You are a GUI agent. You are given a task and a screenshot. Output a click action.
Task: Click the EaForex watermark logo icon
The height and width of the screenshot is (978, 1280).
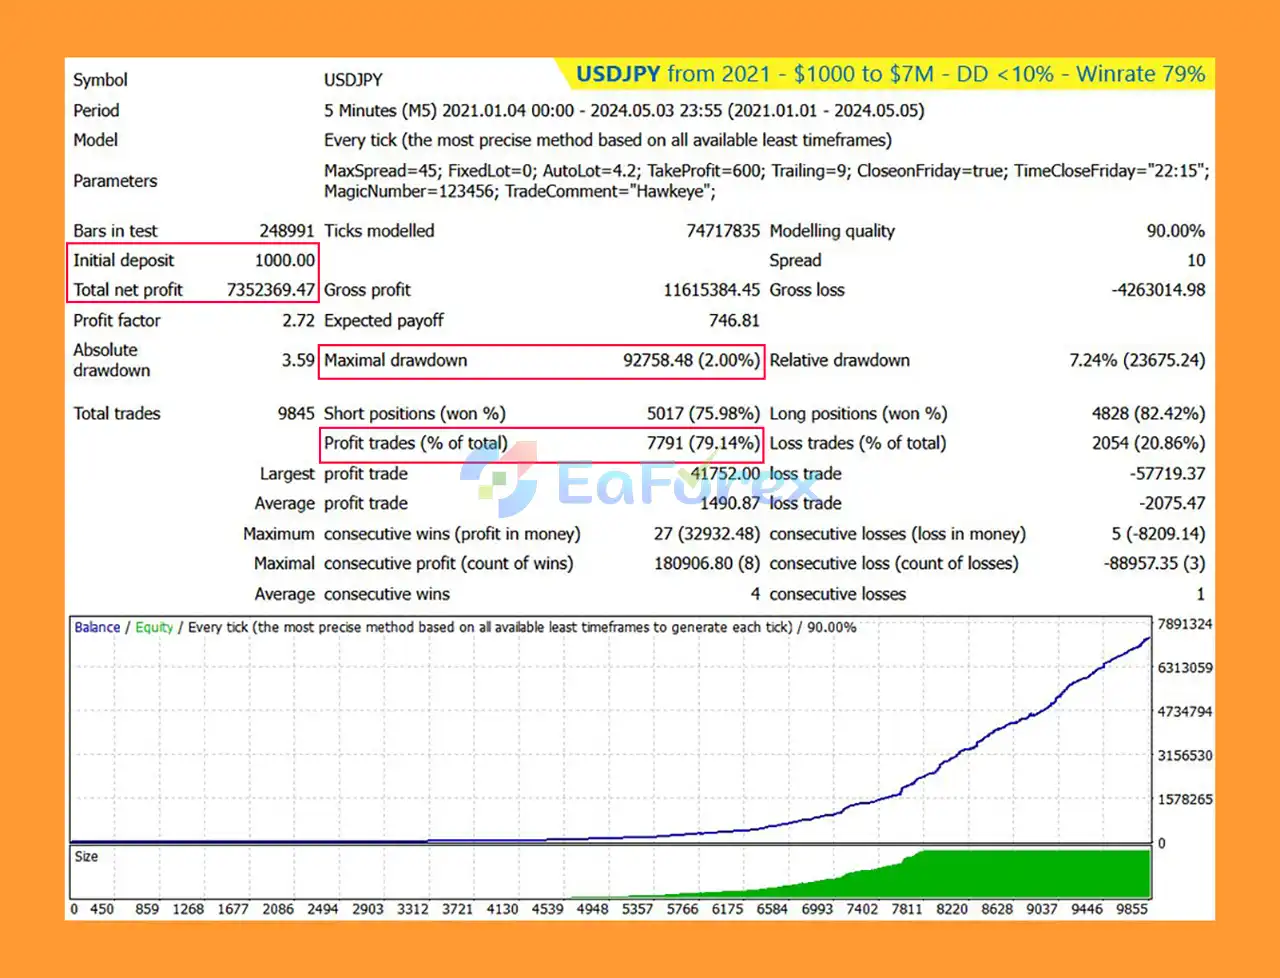click(499, 478)
